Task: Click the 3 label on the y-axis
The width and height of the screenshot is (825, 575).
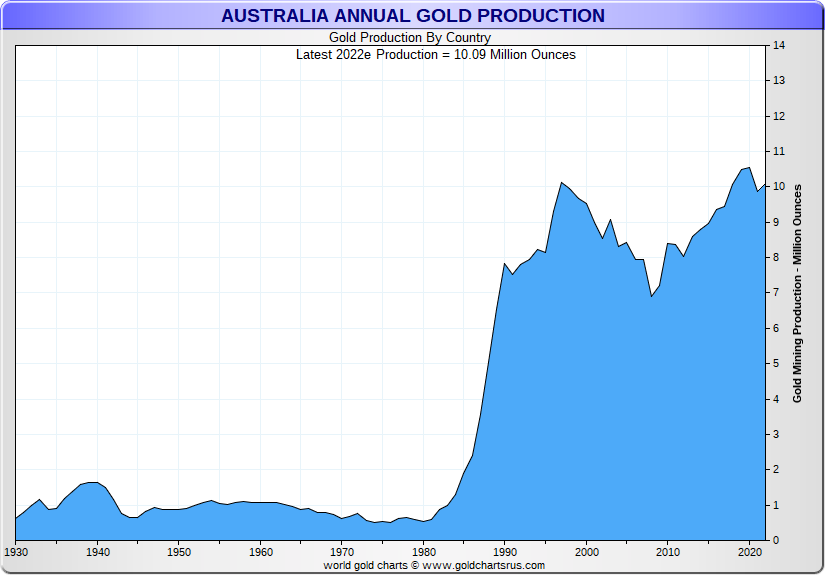Action: point(777,435)
